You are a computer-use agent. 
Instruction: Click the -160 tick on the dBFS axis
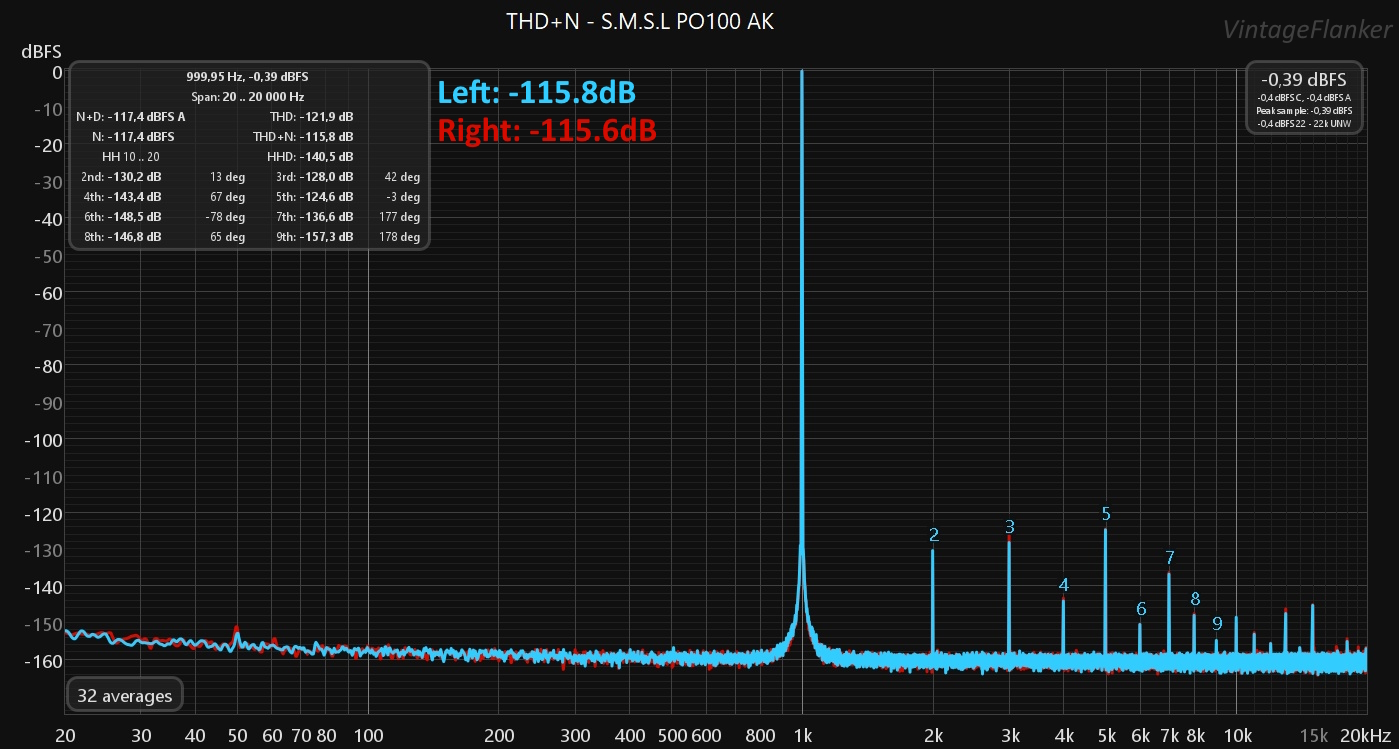point(42,661)
